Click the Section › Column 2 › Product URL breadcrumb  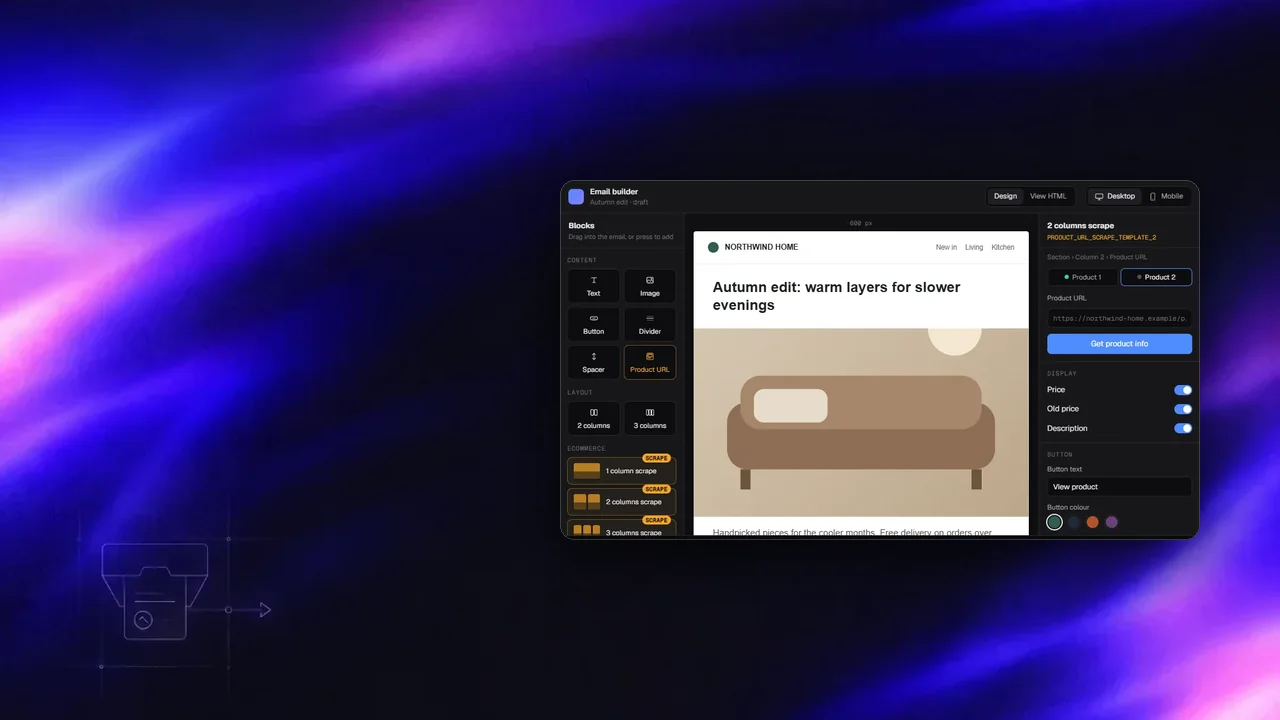tap(1097, 257)
